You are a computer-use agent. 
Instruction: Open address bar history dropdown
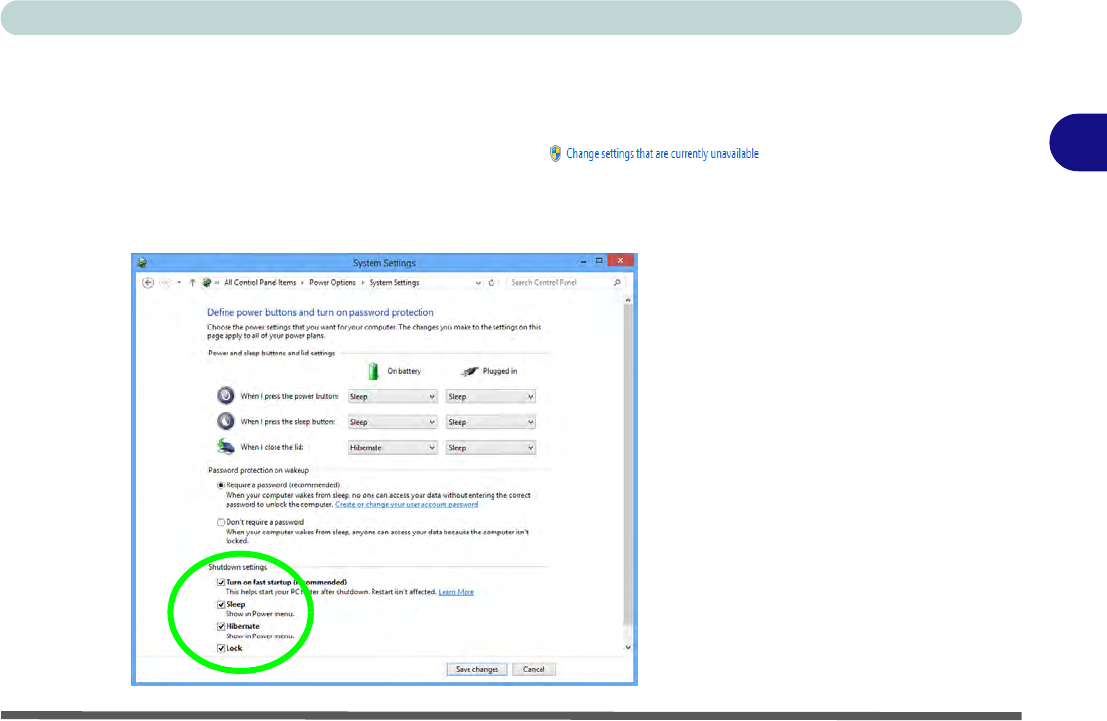[478, 282]
